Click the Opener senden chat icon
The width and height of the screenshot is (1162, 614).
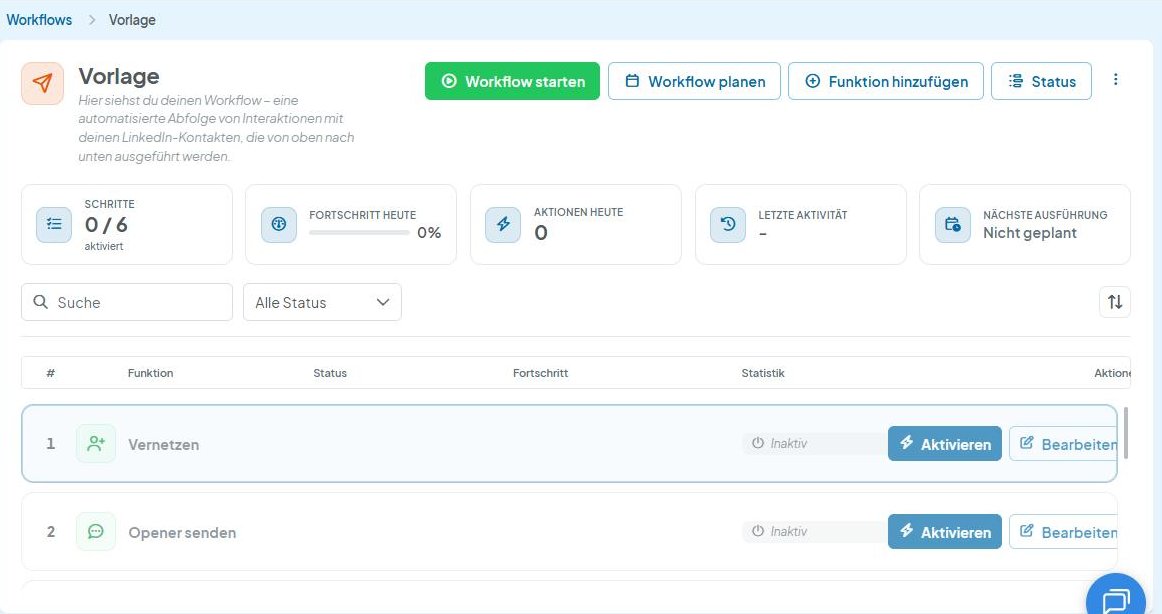point(96,532)
